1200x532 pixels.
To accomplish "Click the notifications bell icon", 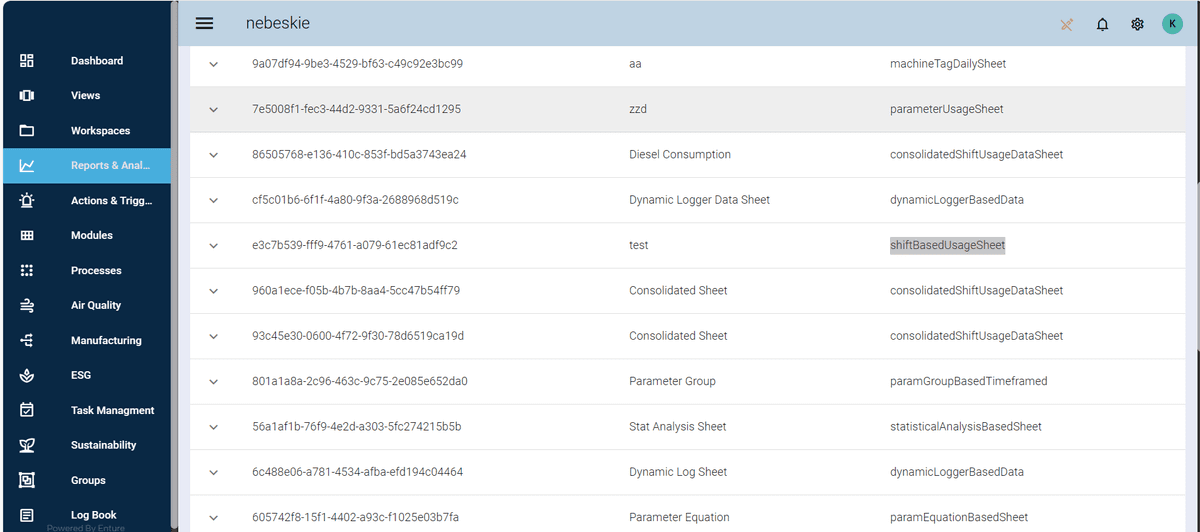I will [x=1102, y=24].
